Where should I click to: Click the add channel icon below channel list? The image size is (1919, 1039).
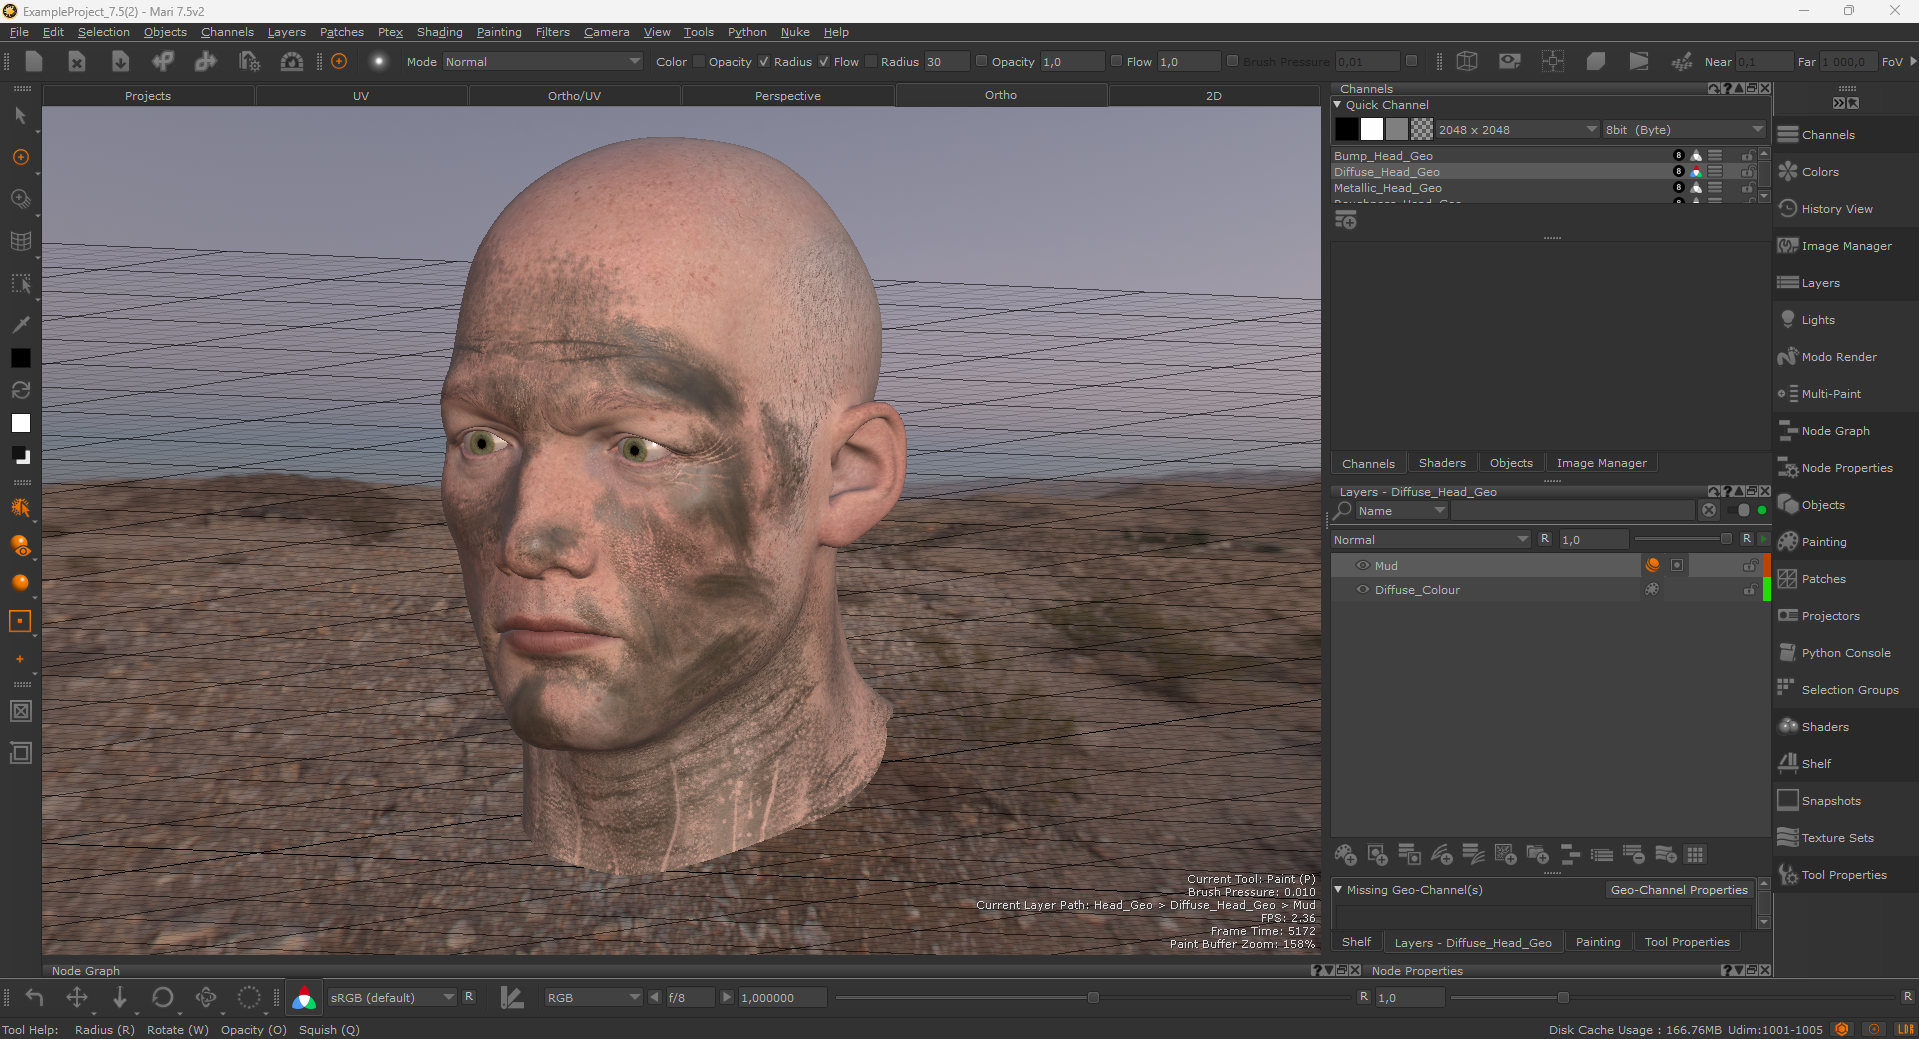coord(1346,220)
